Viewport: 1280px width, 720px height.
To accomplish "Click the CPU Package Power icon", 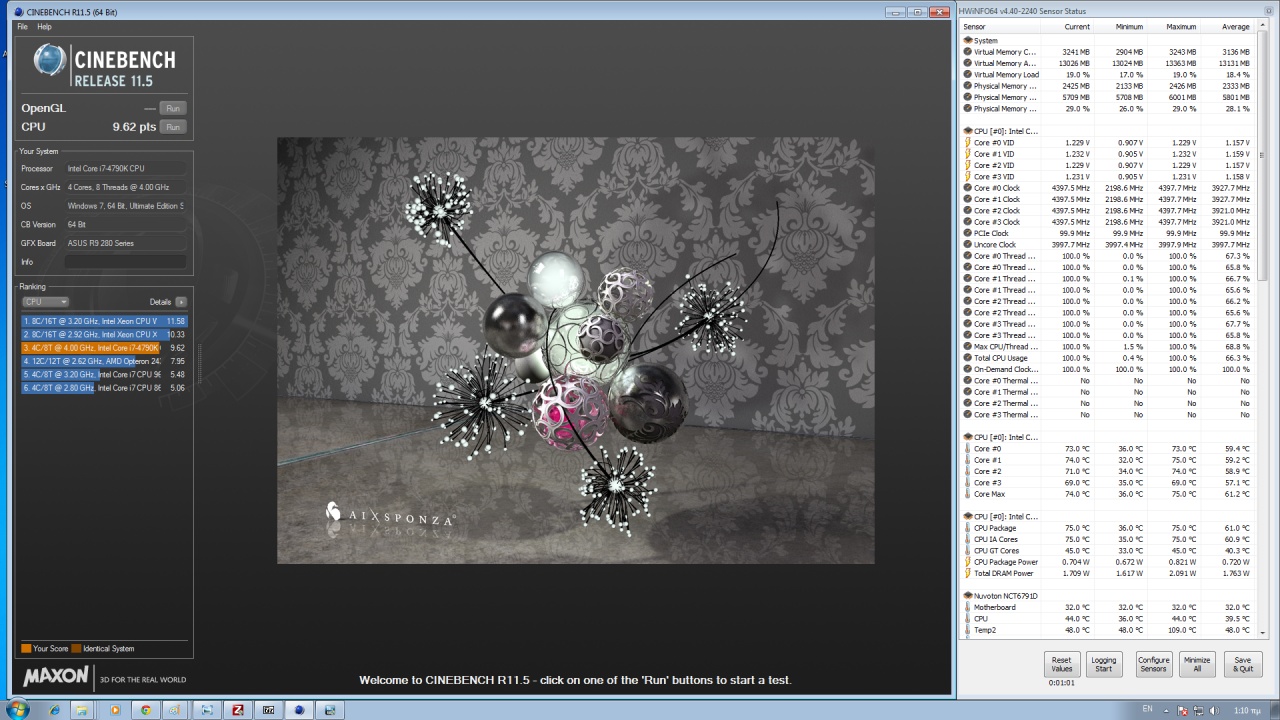I will coord(968,562).
